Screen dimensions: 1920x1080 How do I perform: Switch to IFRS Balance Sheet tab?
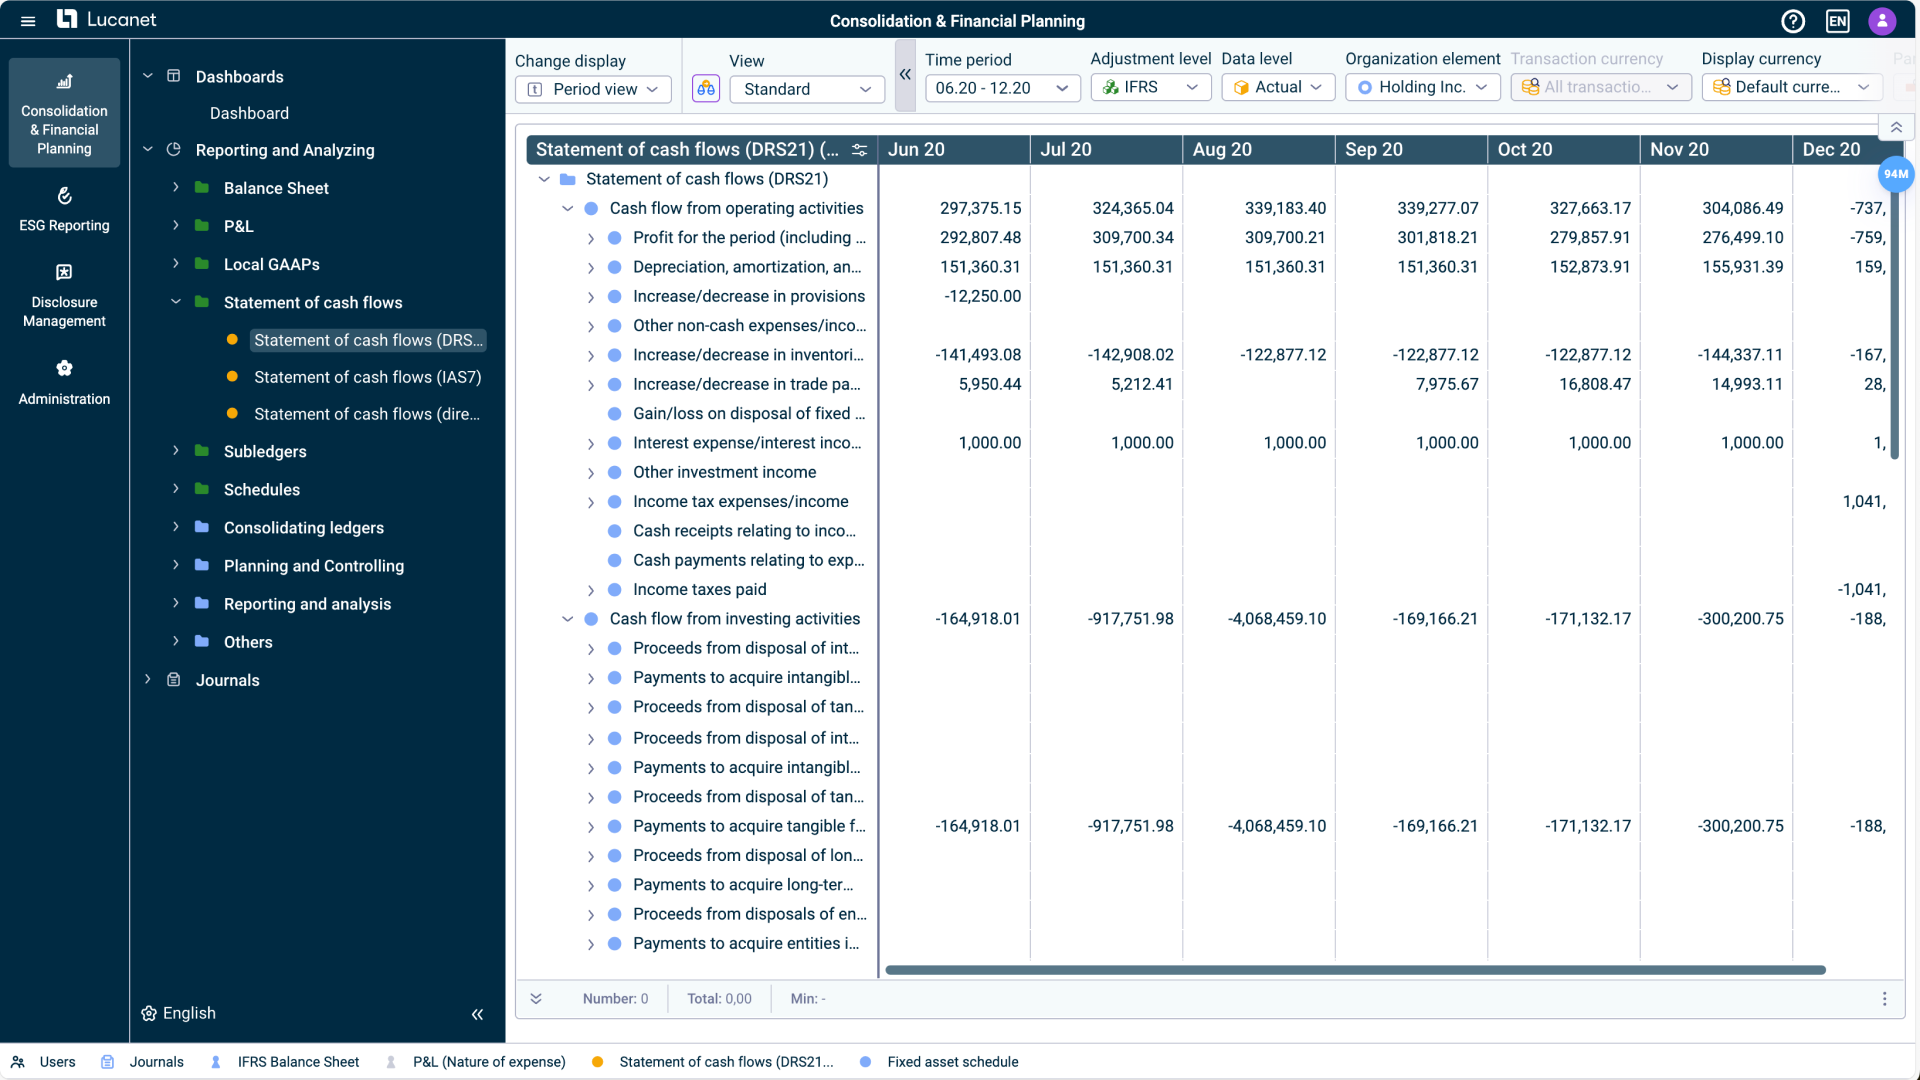[298, 1062]
